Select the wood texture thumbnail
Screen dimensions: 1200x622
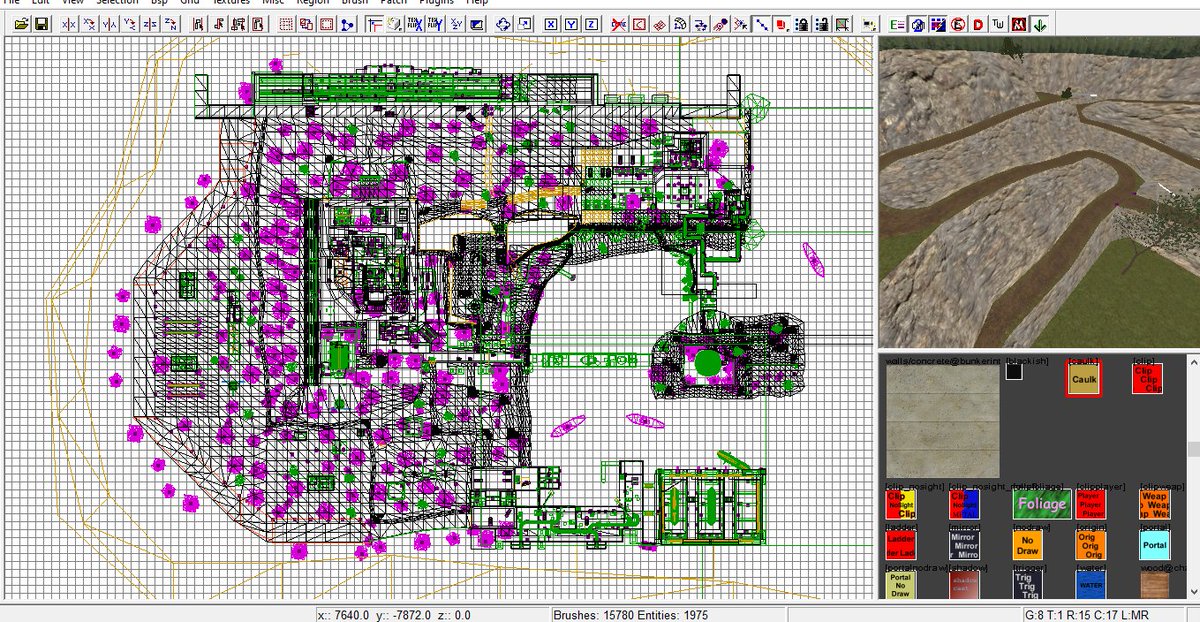(1154, 585)
